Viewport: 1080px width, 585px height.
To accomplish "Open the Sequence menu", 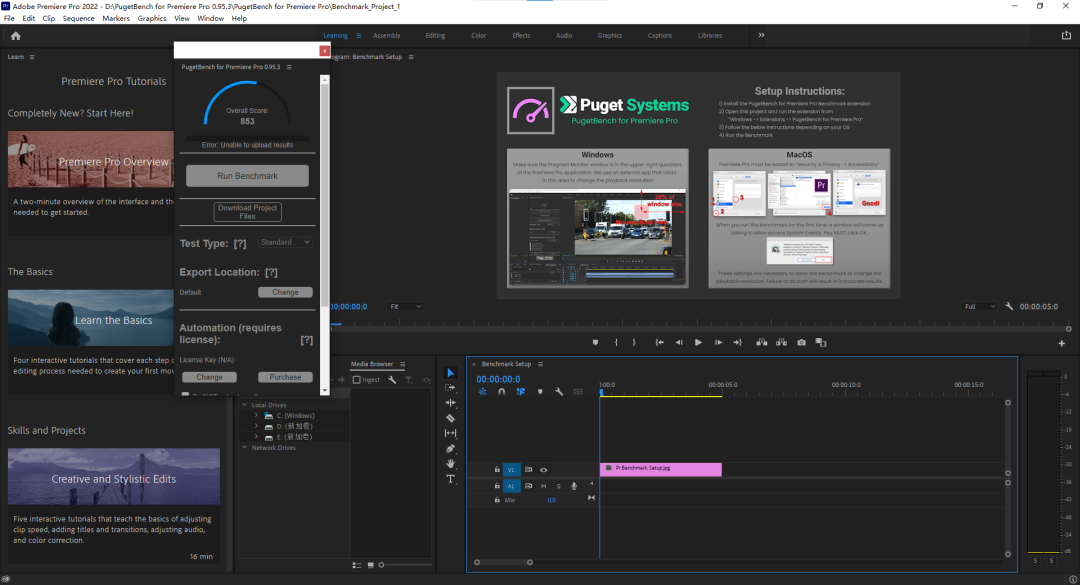I will click(x=78, y=18).
